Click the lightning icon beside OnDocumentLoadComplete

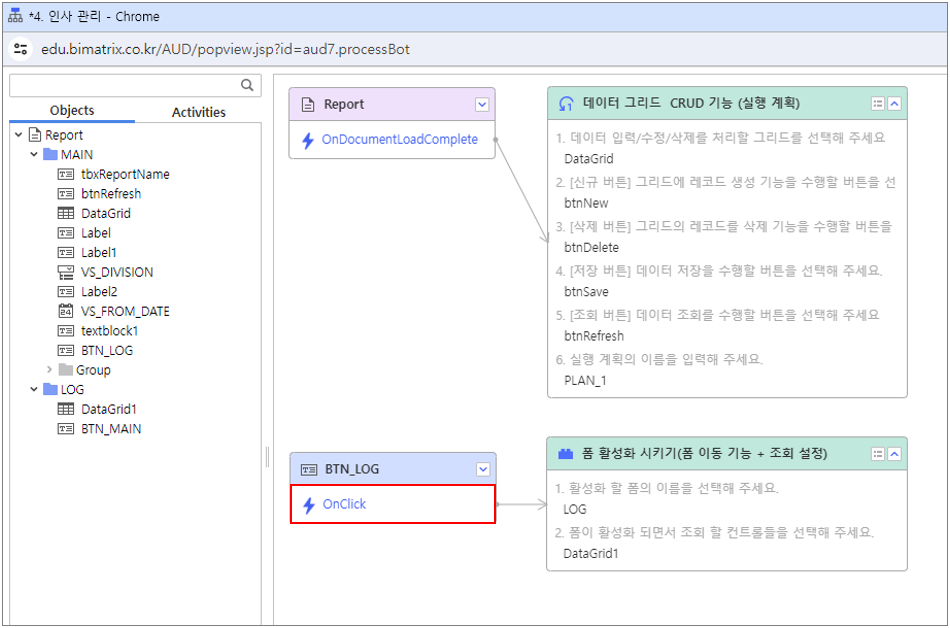(308, 140)
